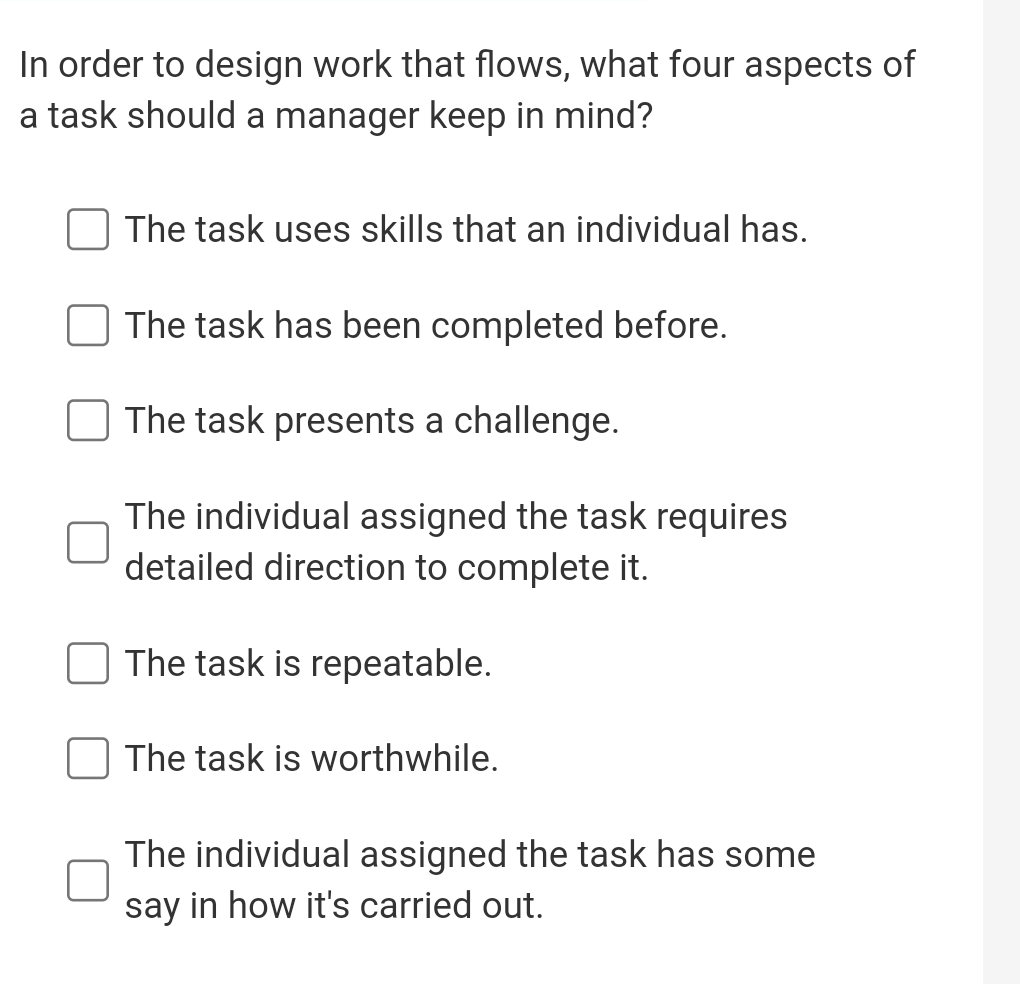Check the option about having say in execution

pyautogui.click(x=87, y=881)
